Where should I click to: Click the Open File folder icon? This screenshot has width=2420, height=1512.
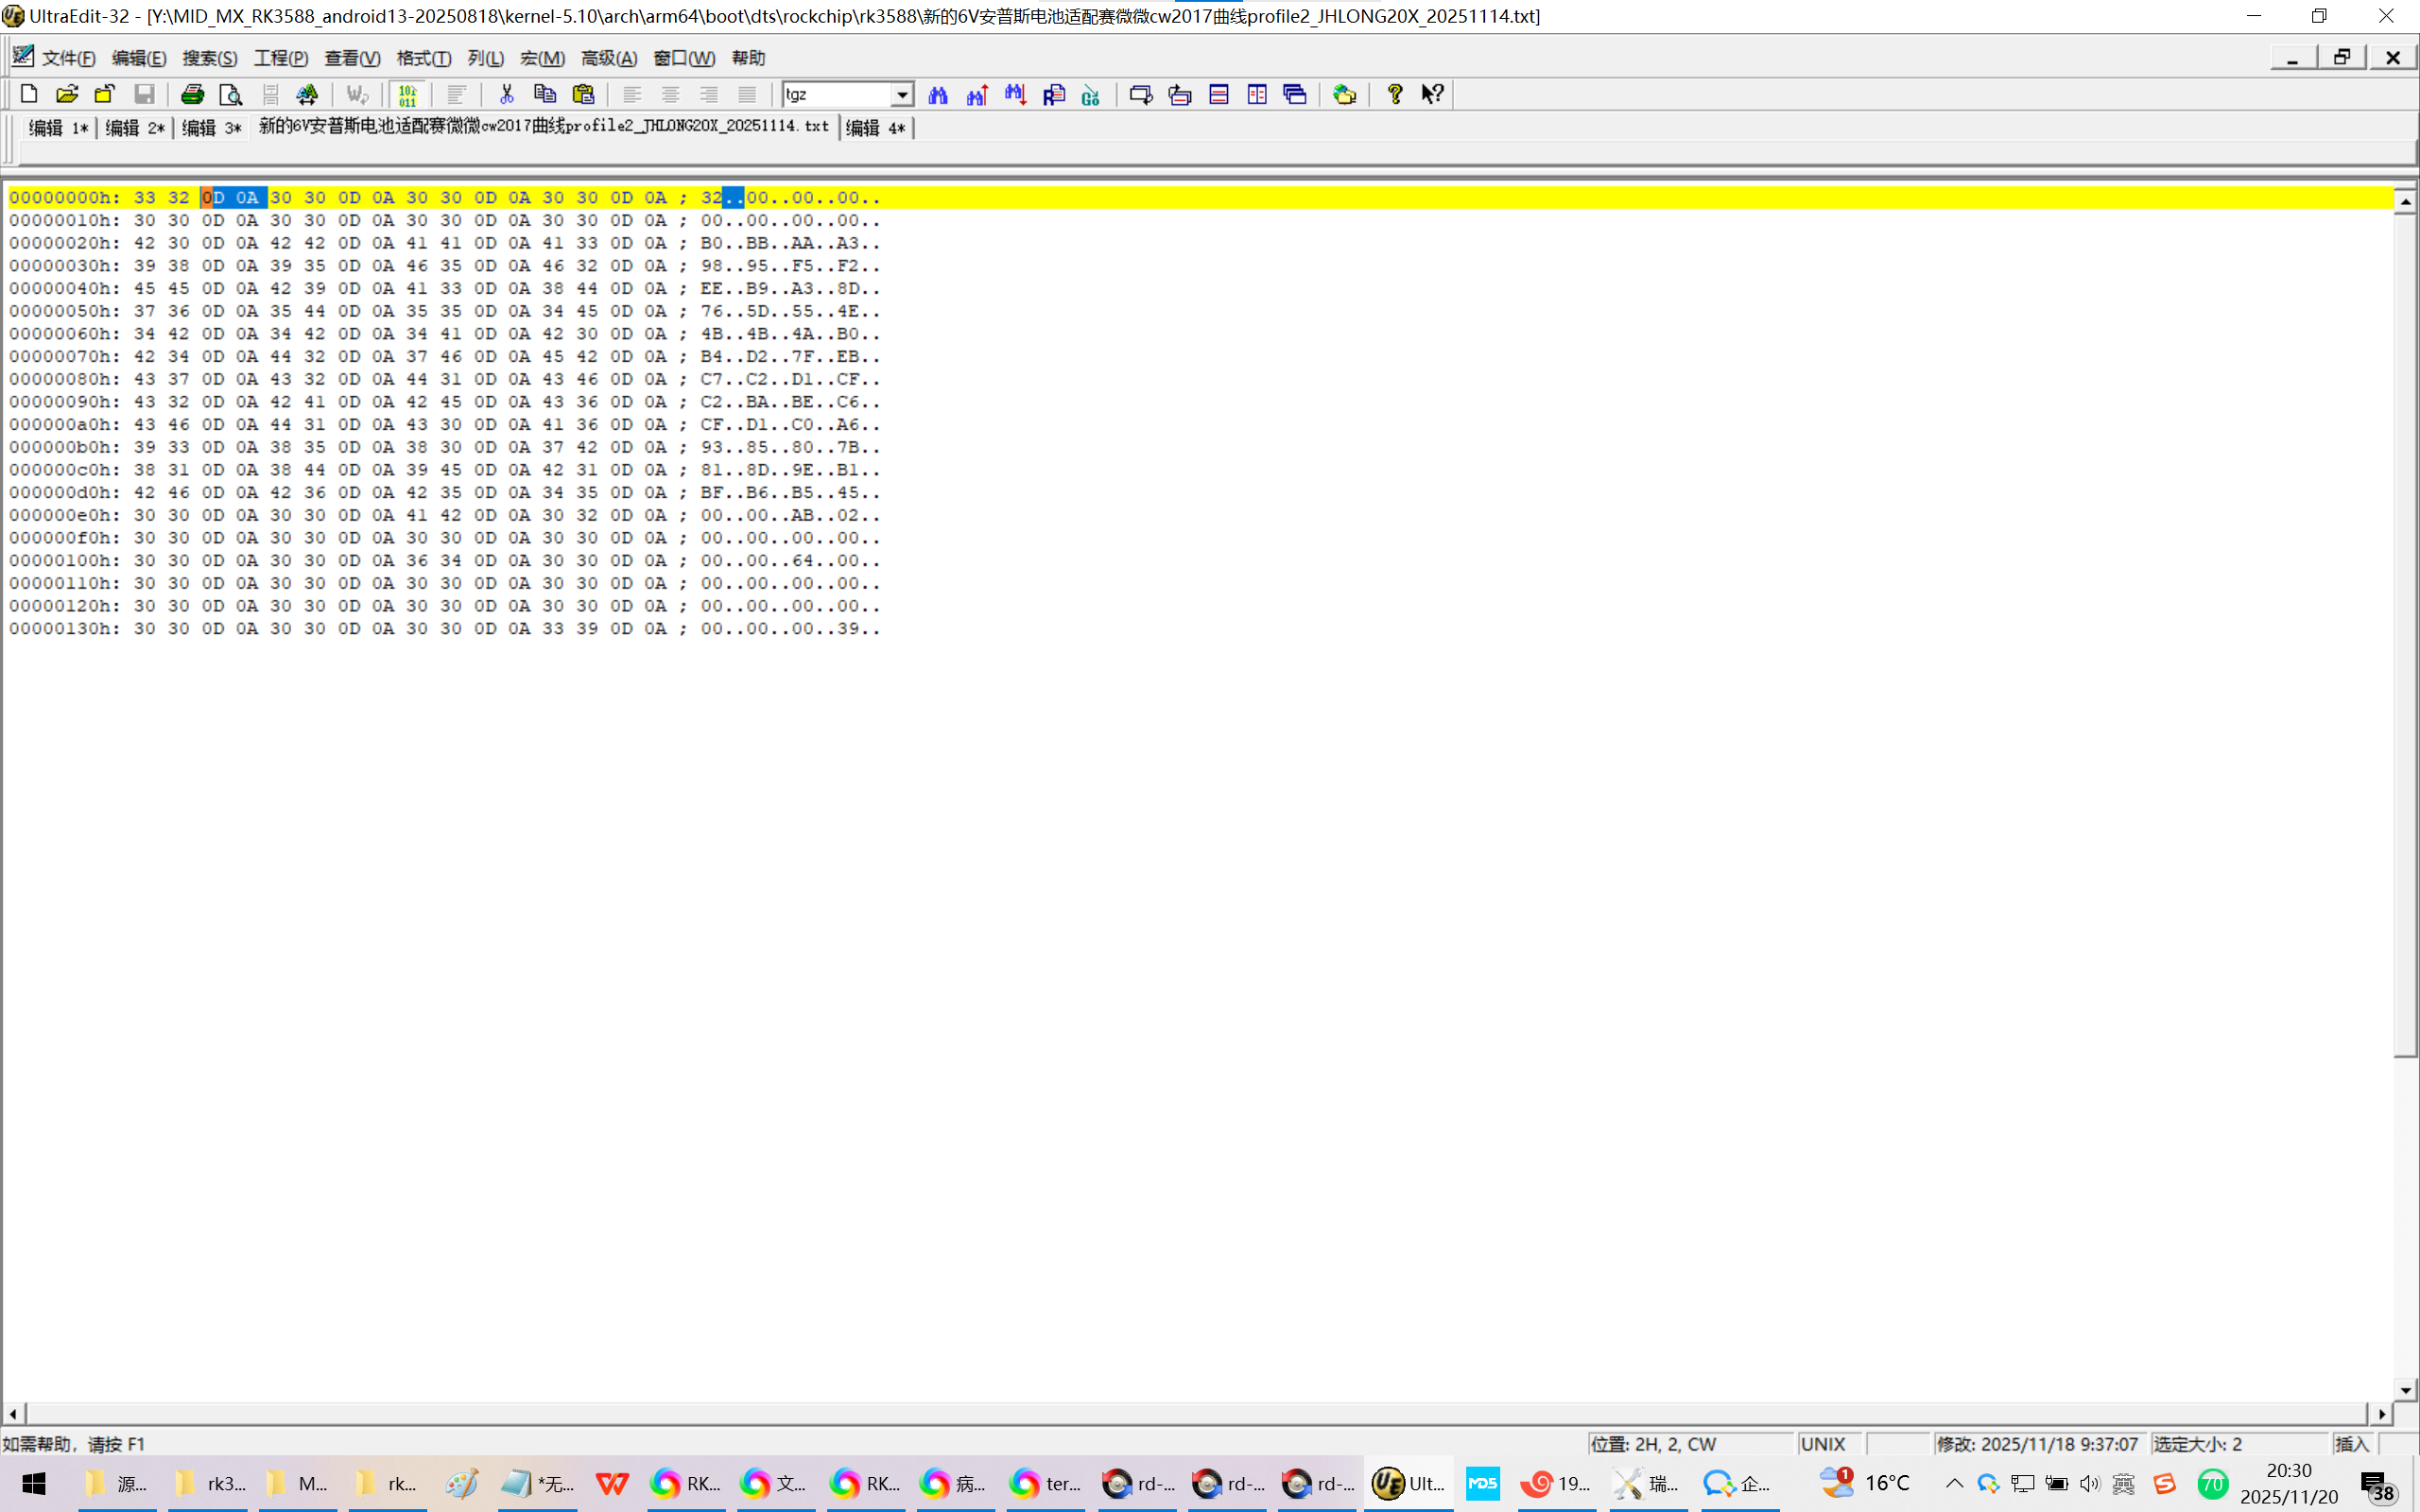[x=67, y=94]
